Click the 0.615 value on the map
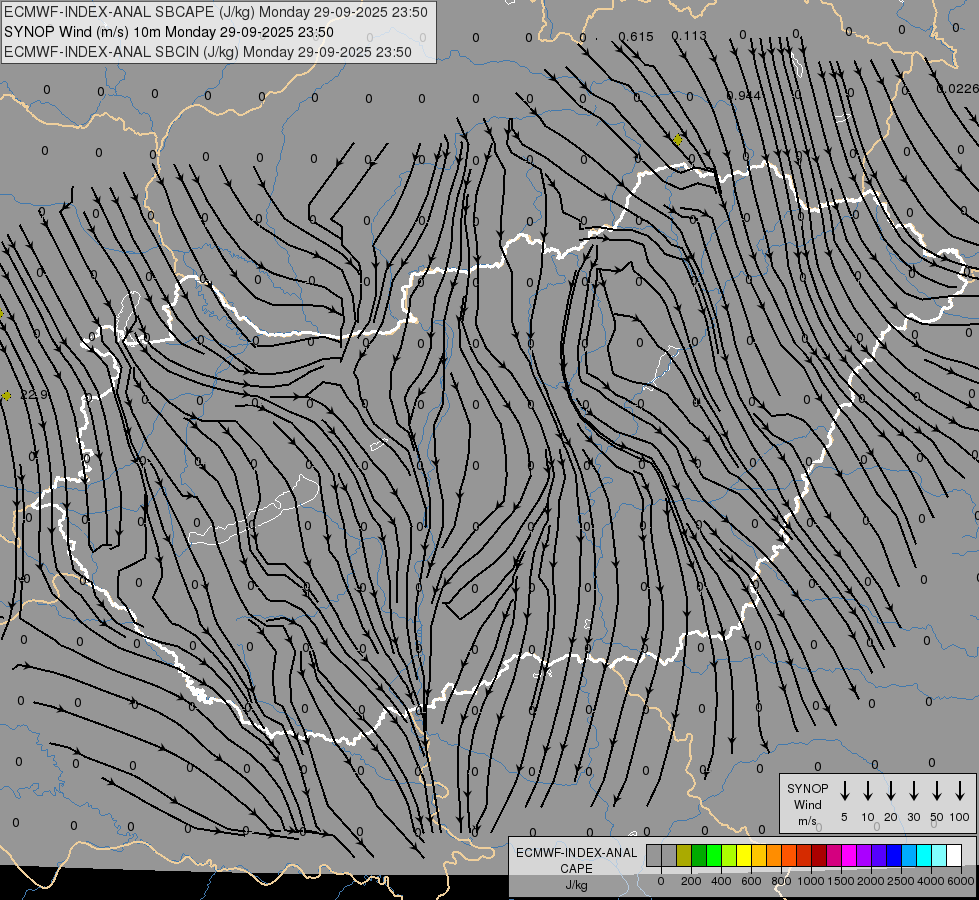 pos(636,36)
